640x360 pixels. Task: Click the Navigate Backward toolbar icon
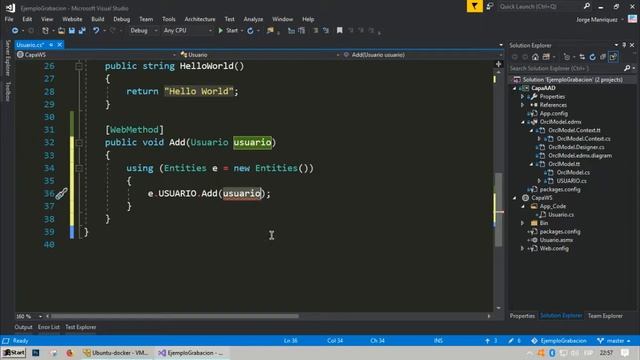click(15, 31)
